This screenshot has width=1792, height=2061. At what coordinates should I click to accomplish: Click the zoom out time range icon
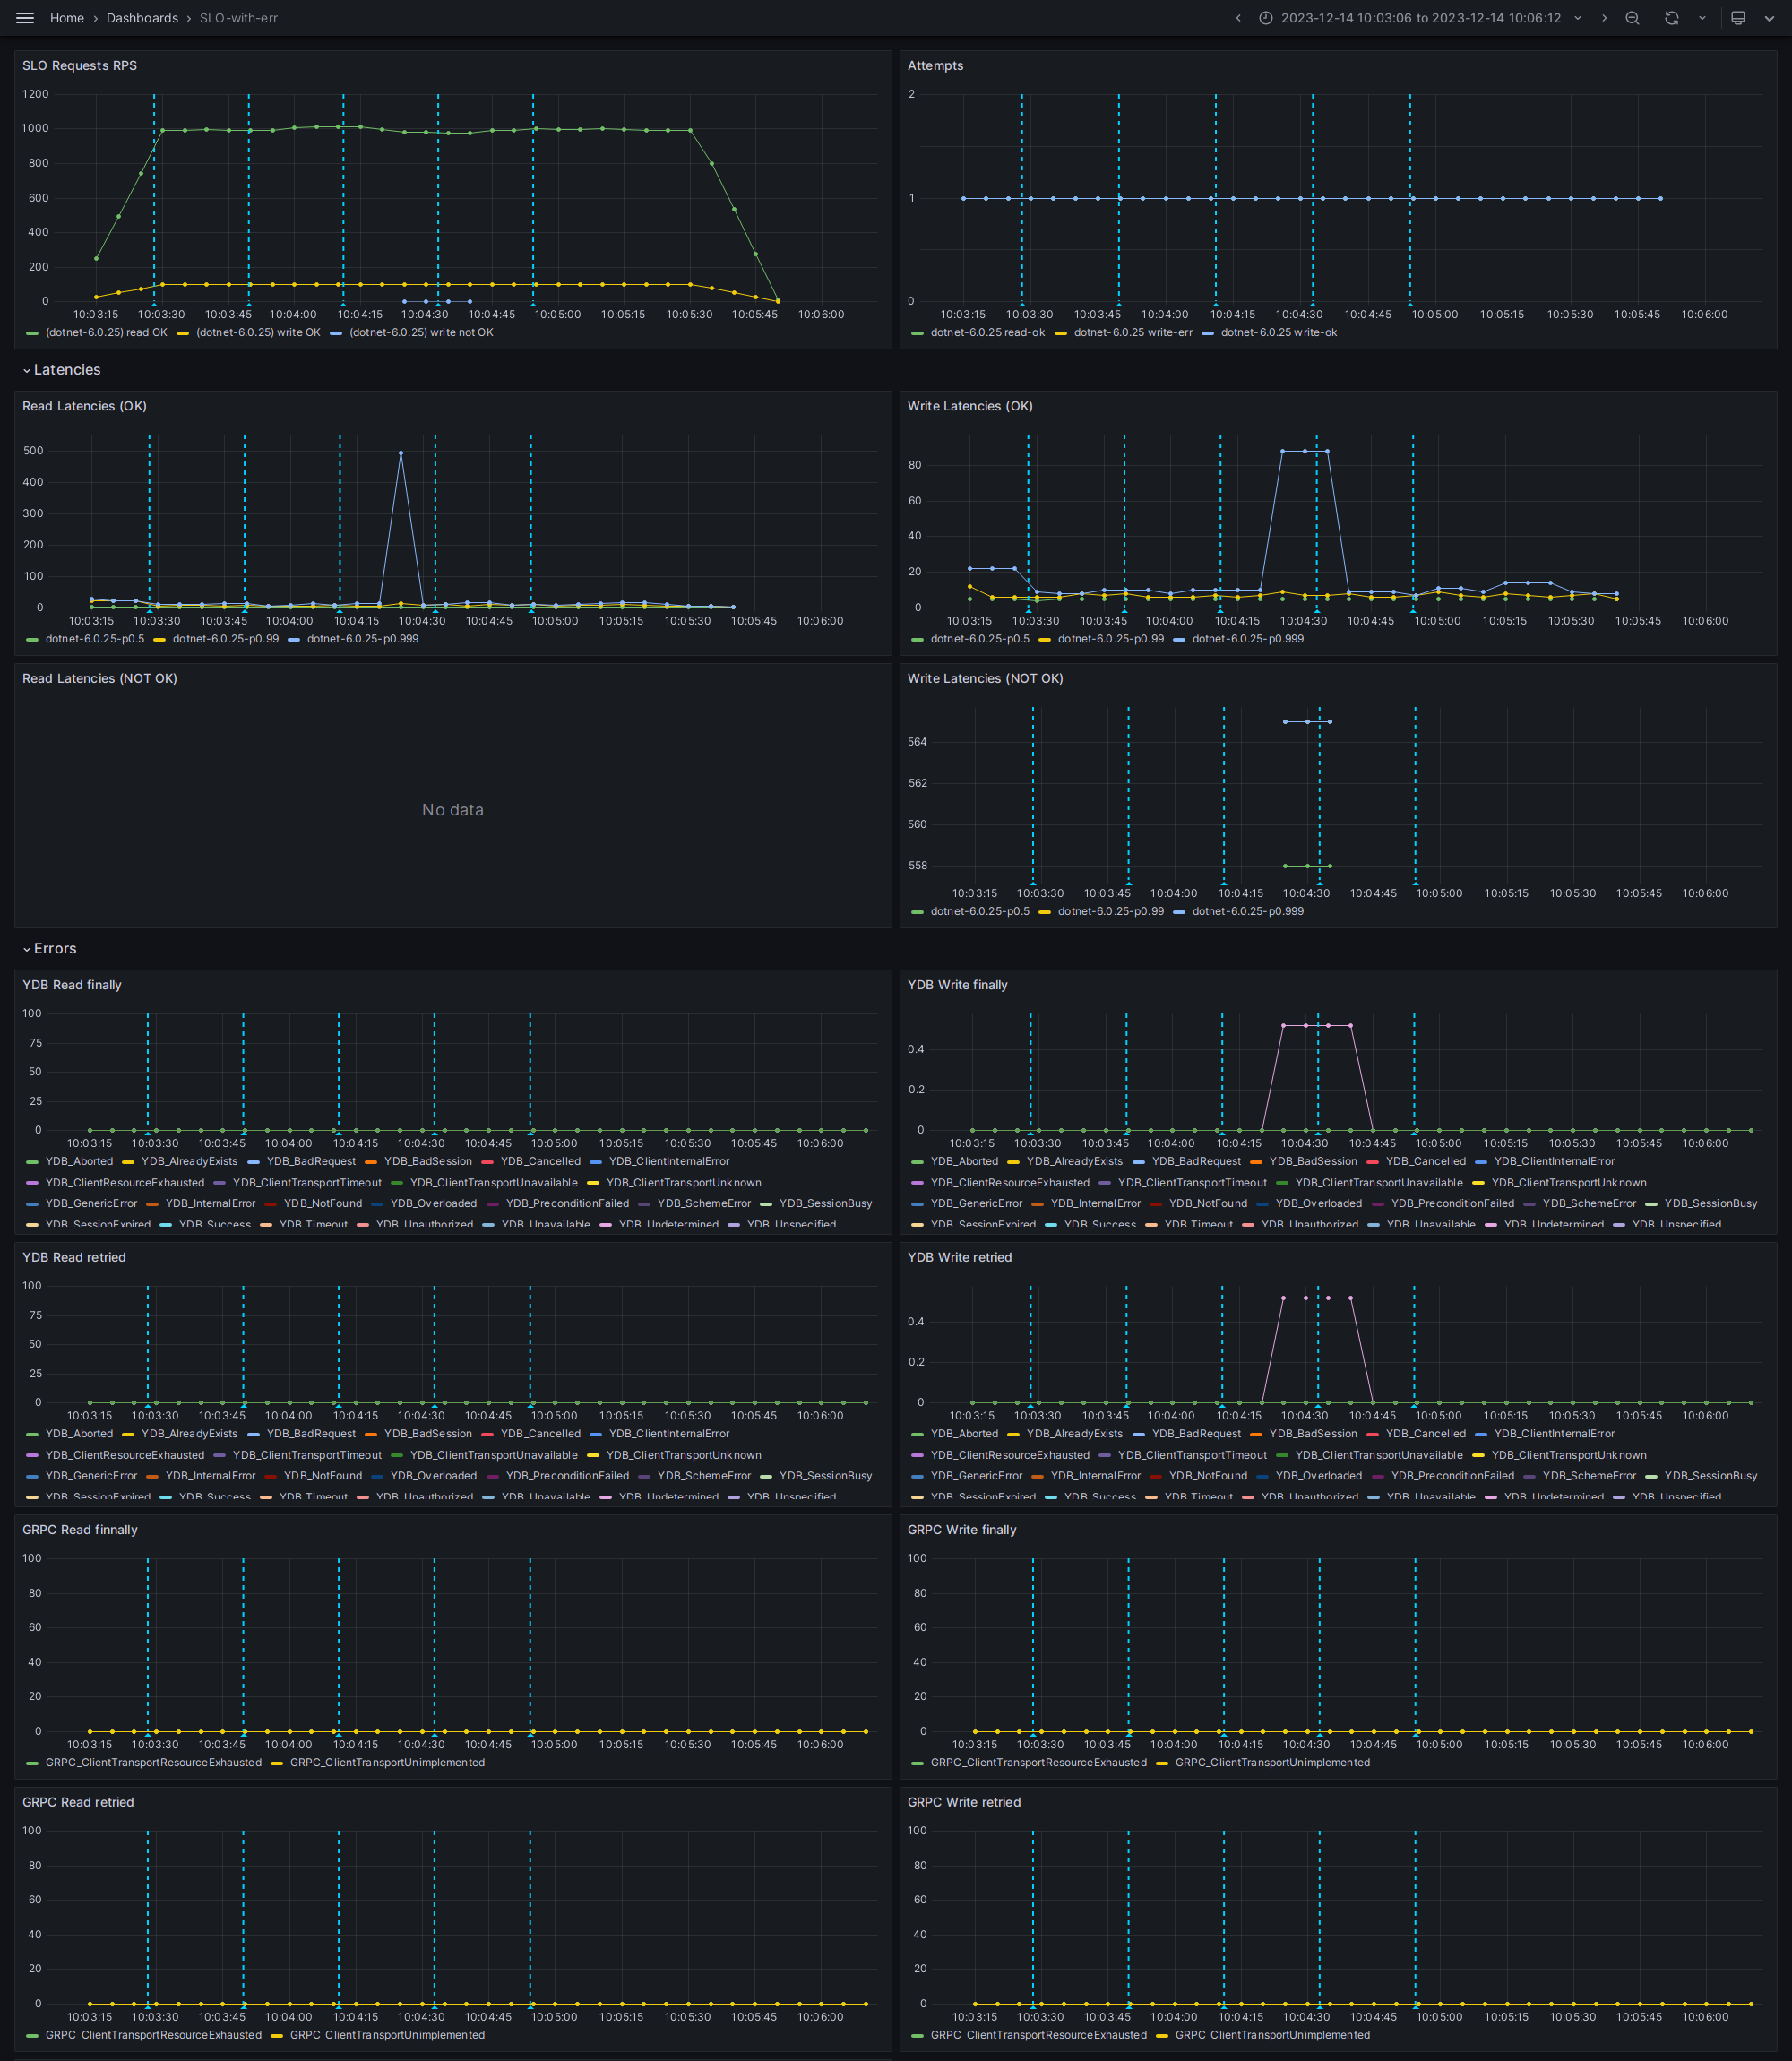[x=1632, y=18]
